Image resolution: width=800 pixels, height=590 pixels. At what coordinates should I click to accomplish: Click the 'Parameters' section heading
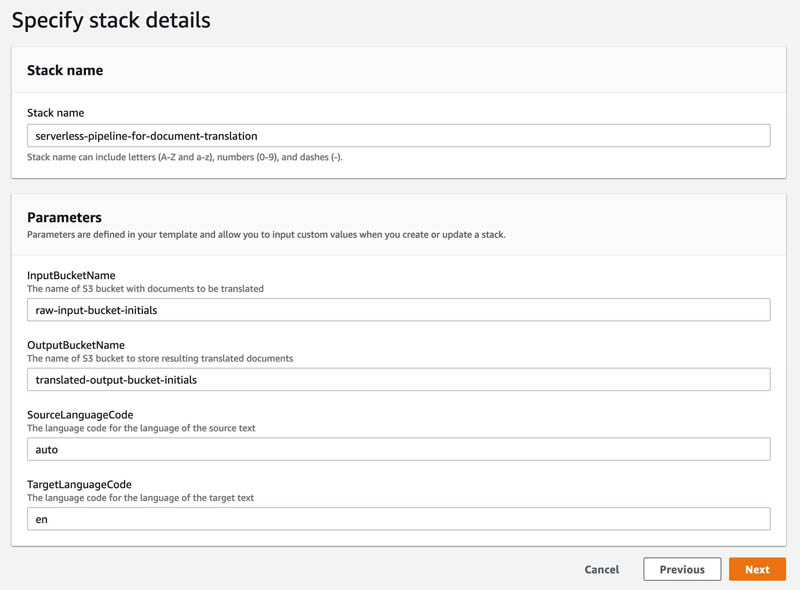[x=64, y=217]
